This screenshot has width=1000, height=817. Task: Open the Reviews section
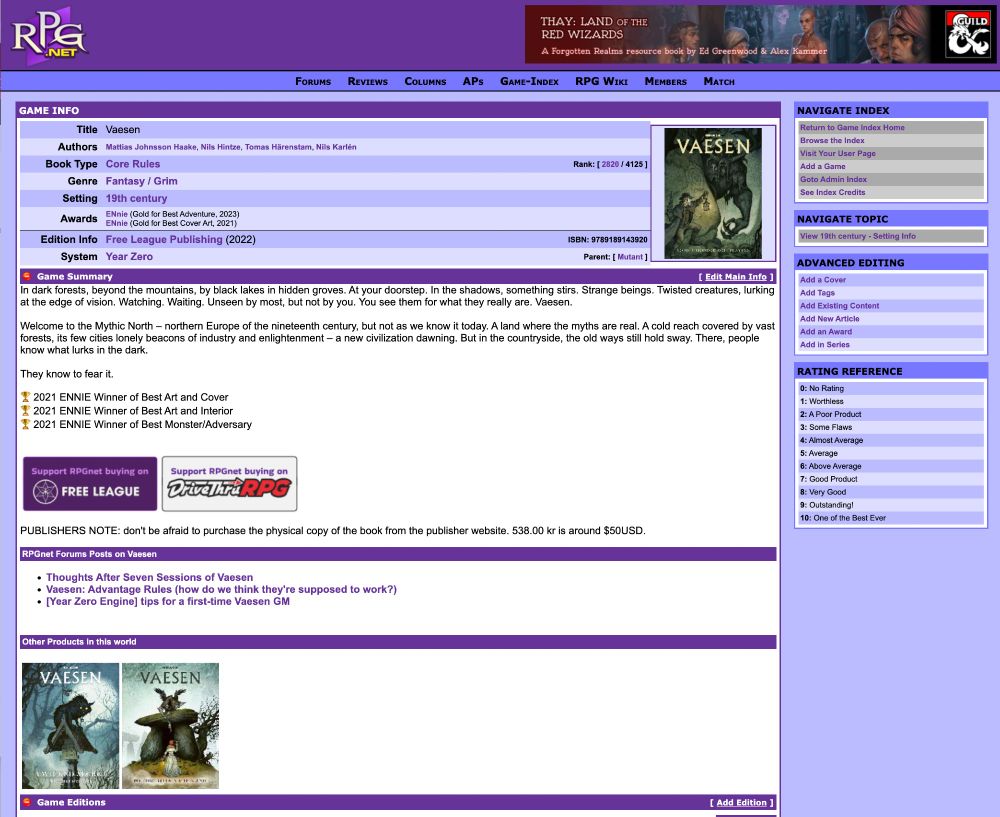tap(367, 82)
